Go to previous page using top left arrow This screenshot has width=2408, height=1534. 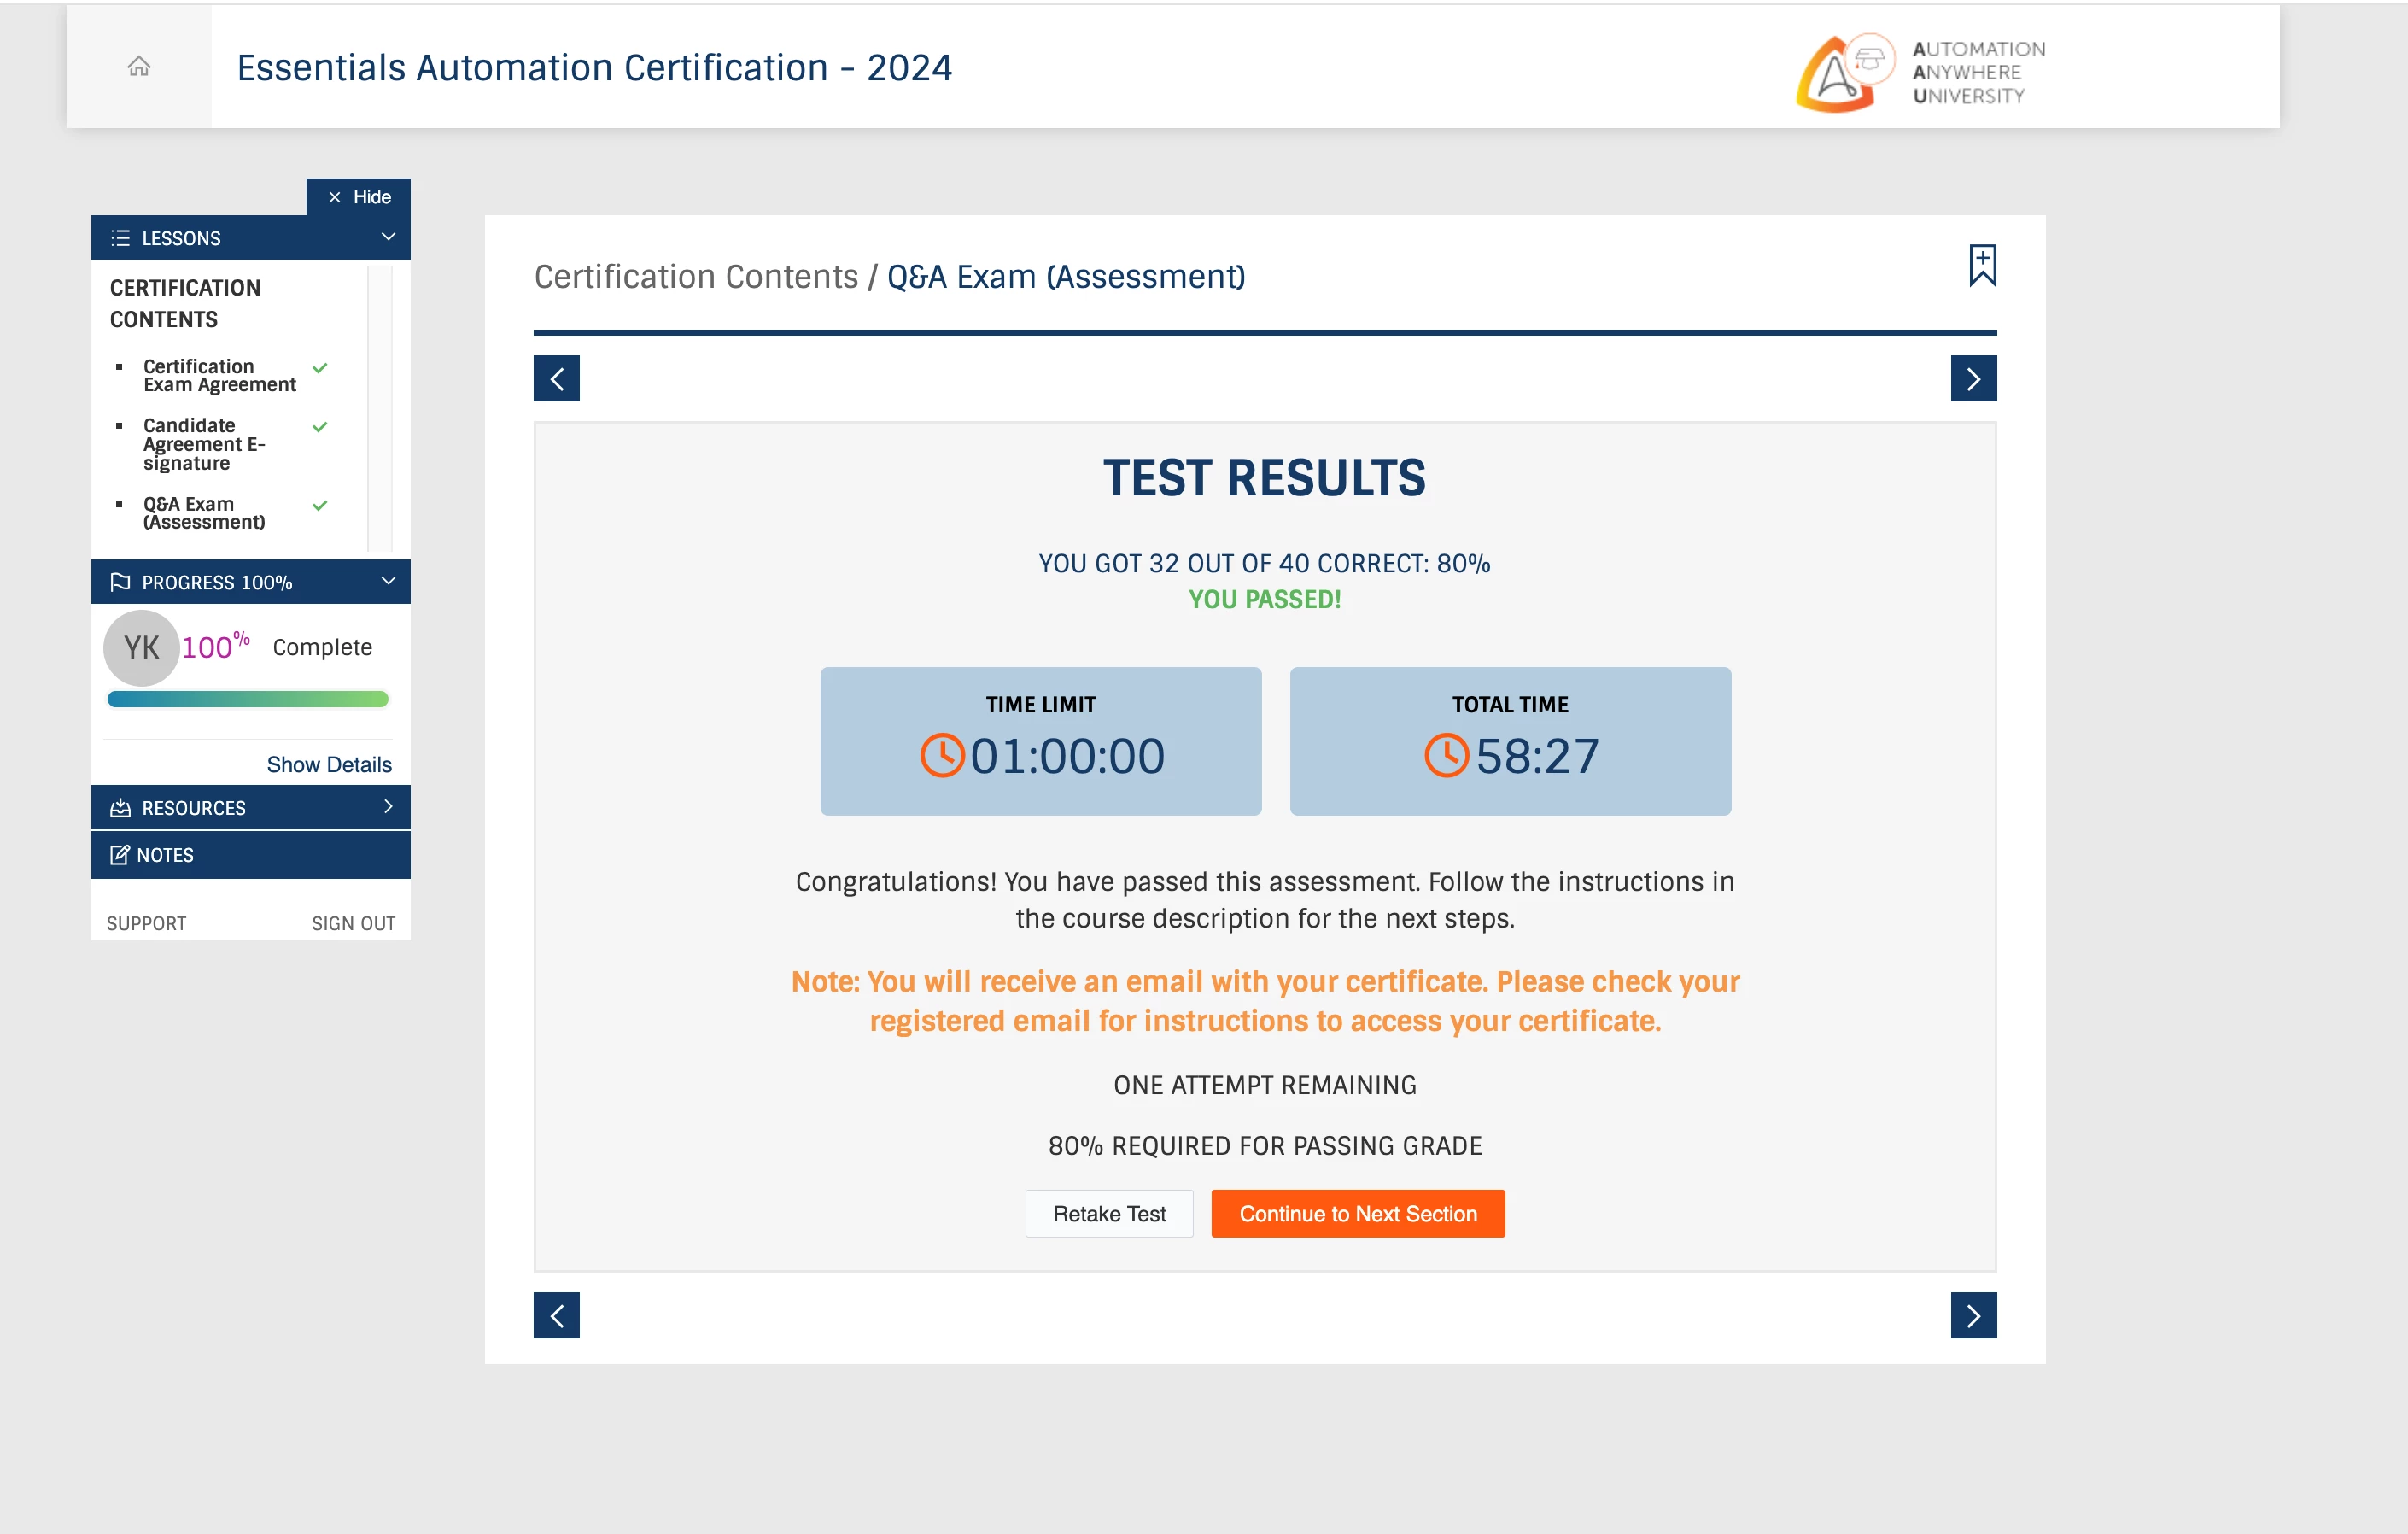[x=556, y=379]
